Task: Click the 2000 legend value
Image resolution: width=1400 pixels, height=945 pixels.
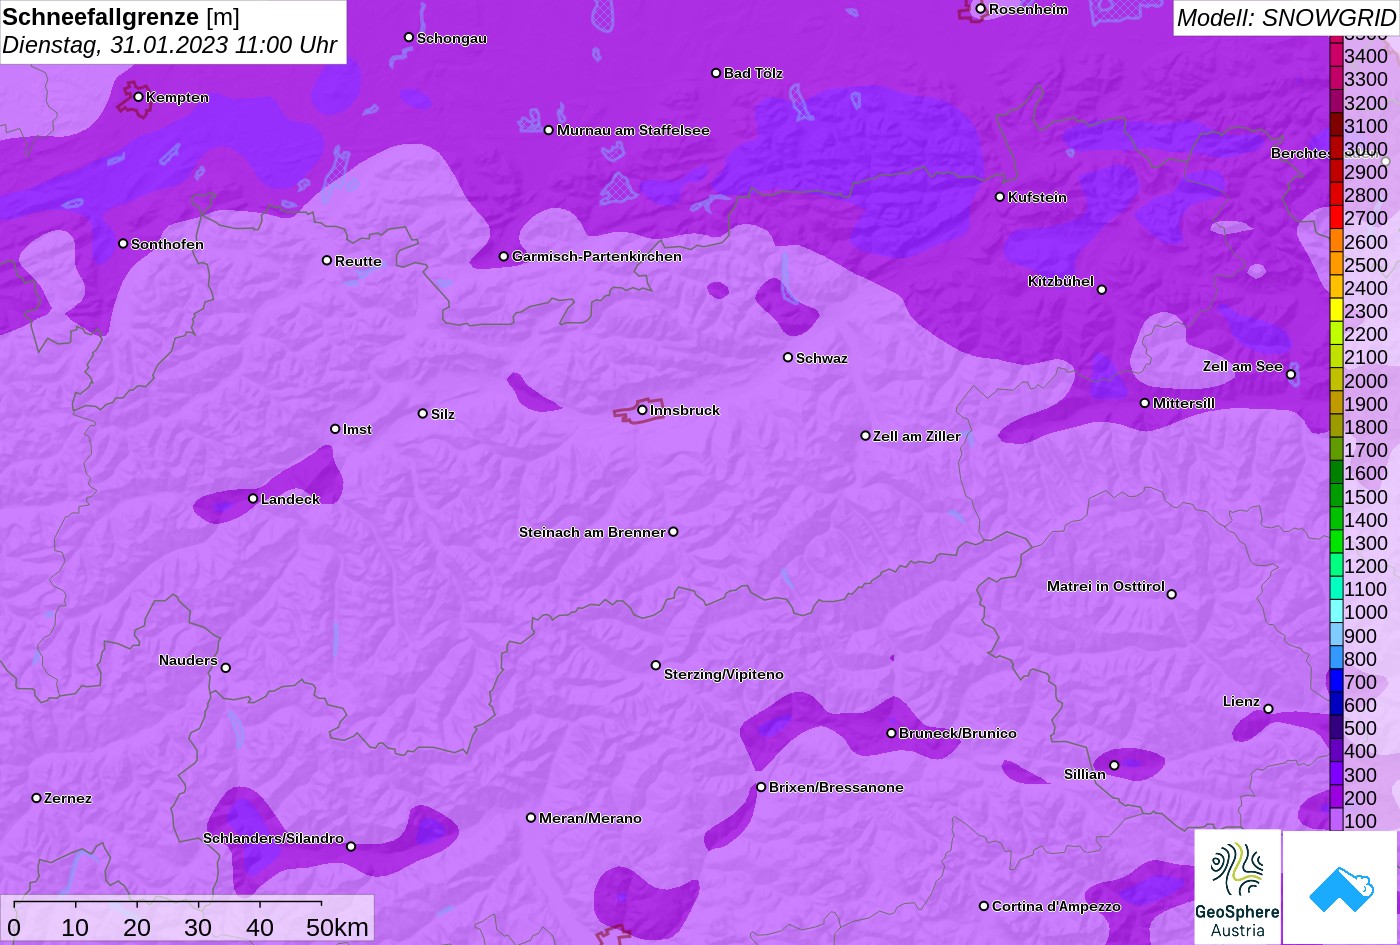Action: click(1366, 381)
